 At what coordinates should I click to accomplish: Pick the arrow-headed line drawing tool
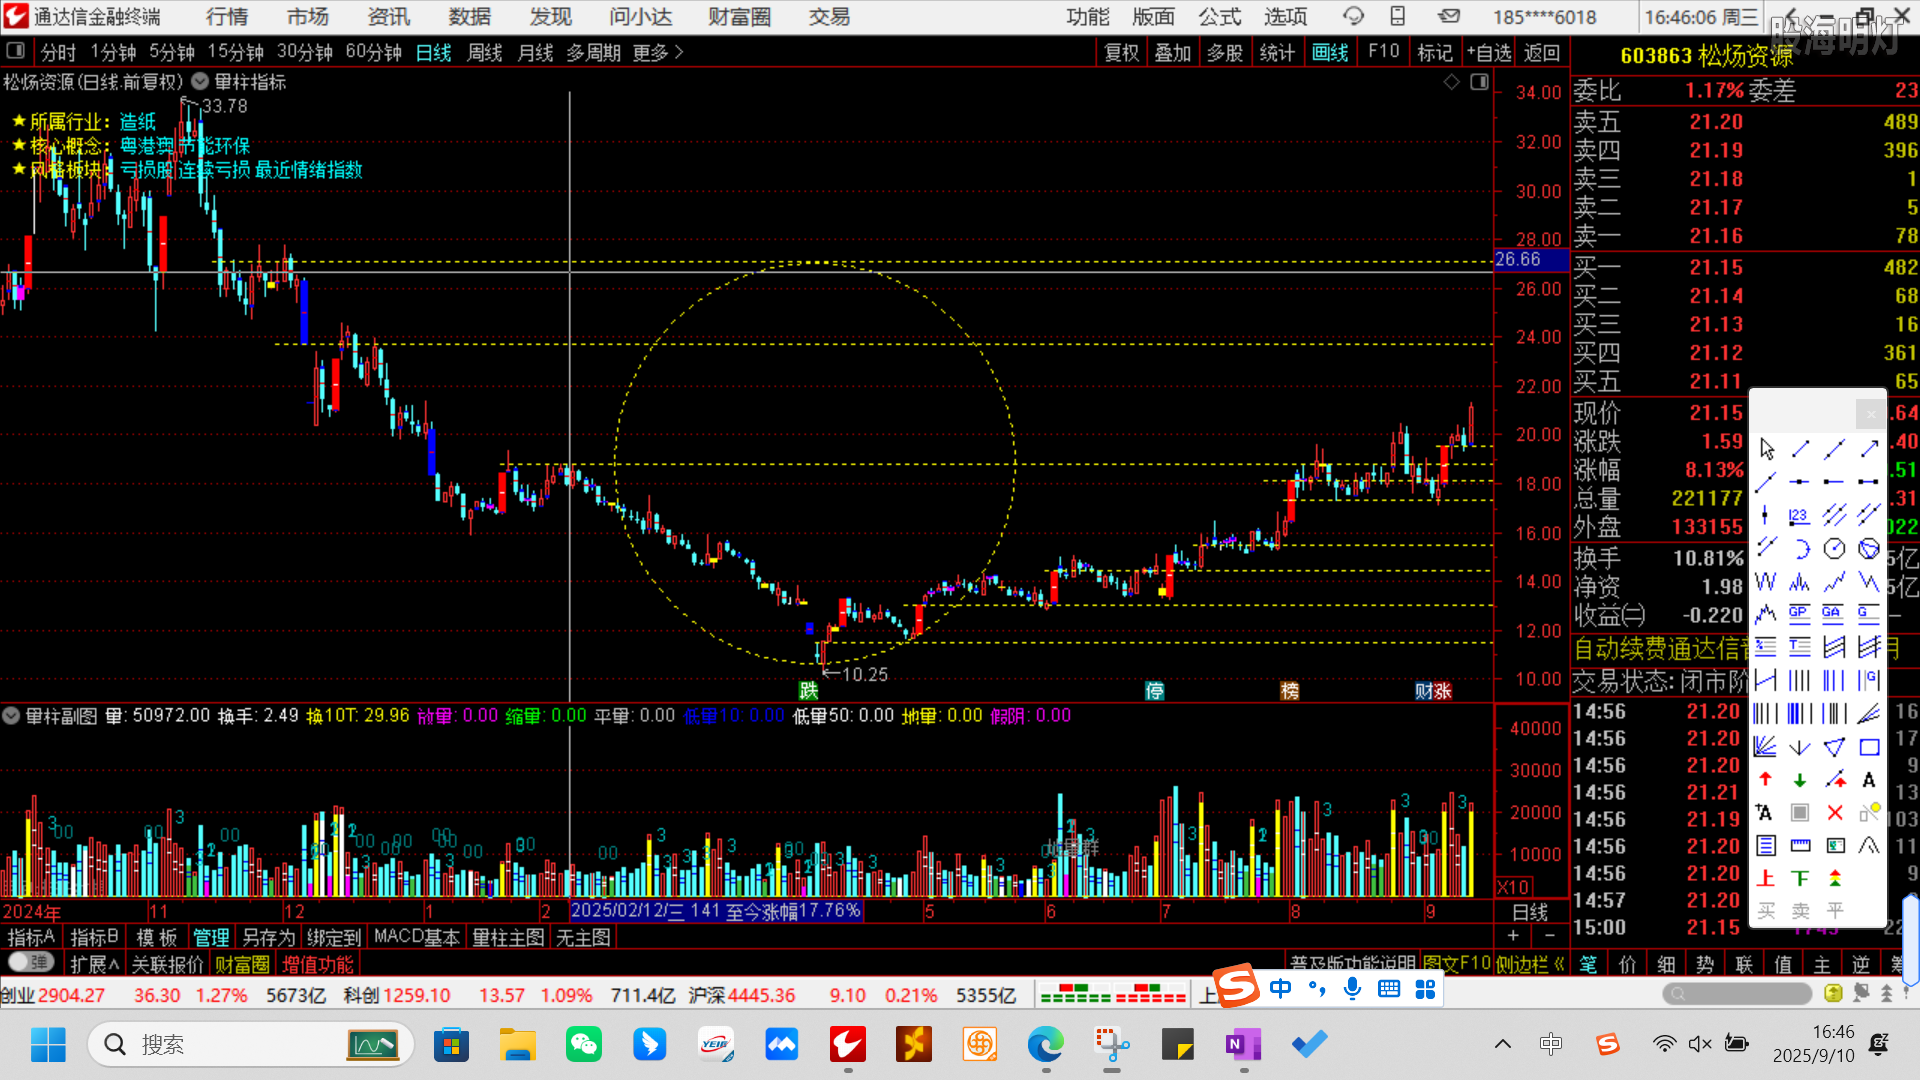1868,449
